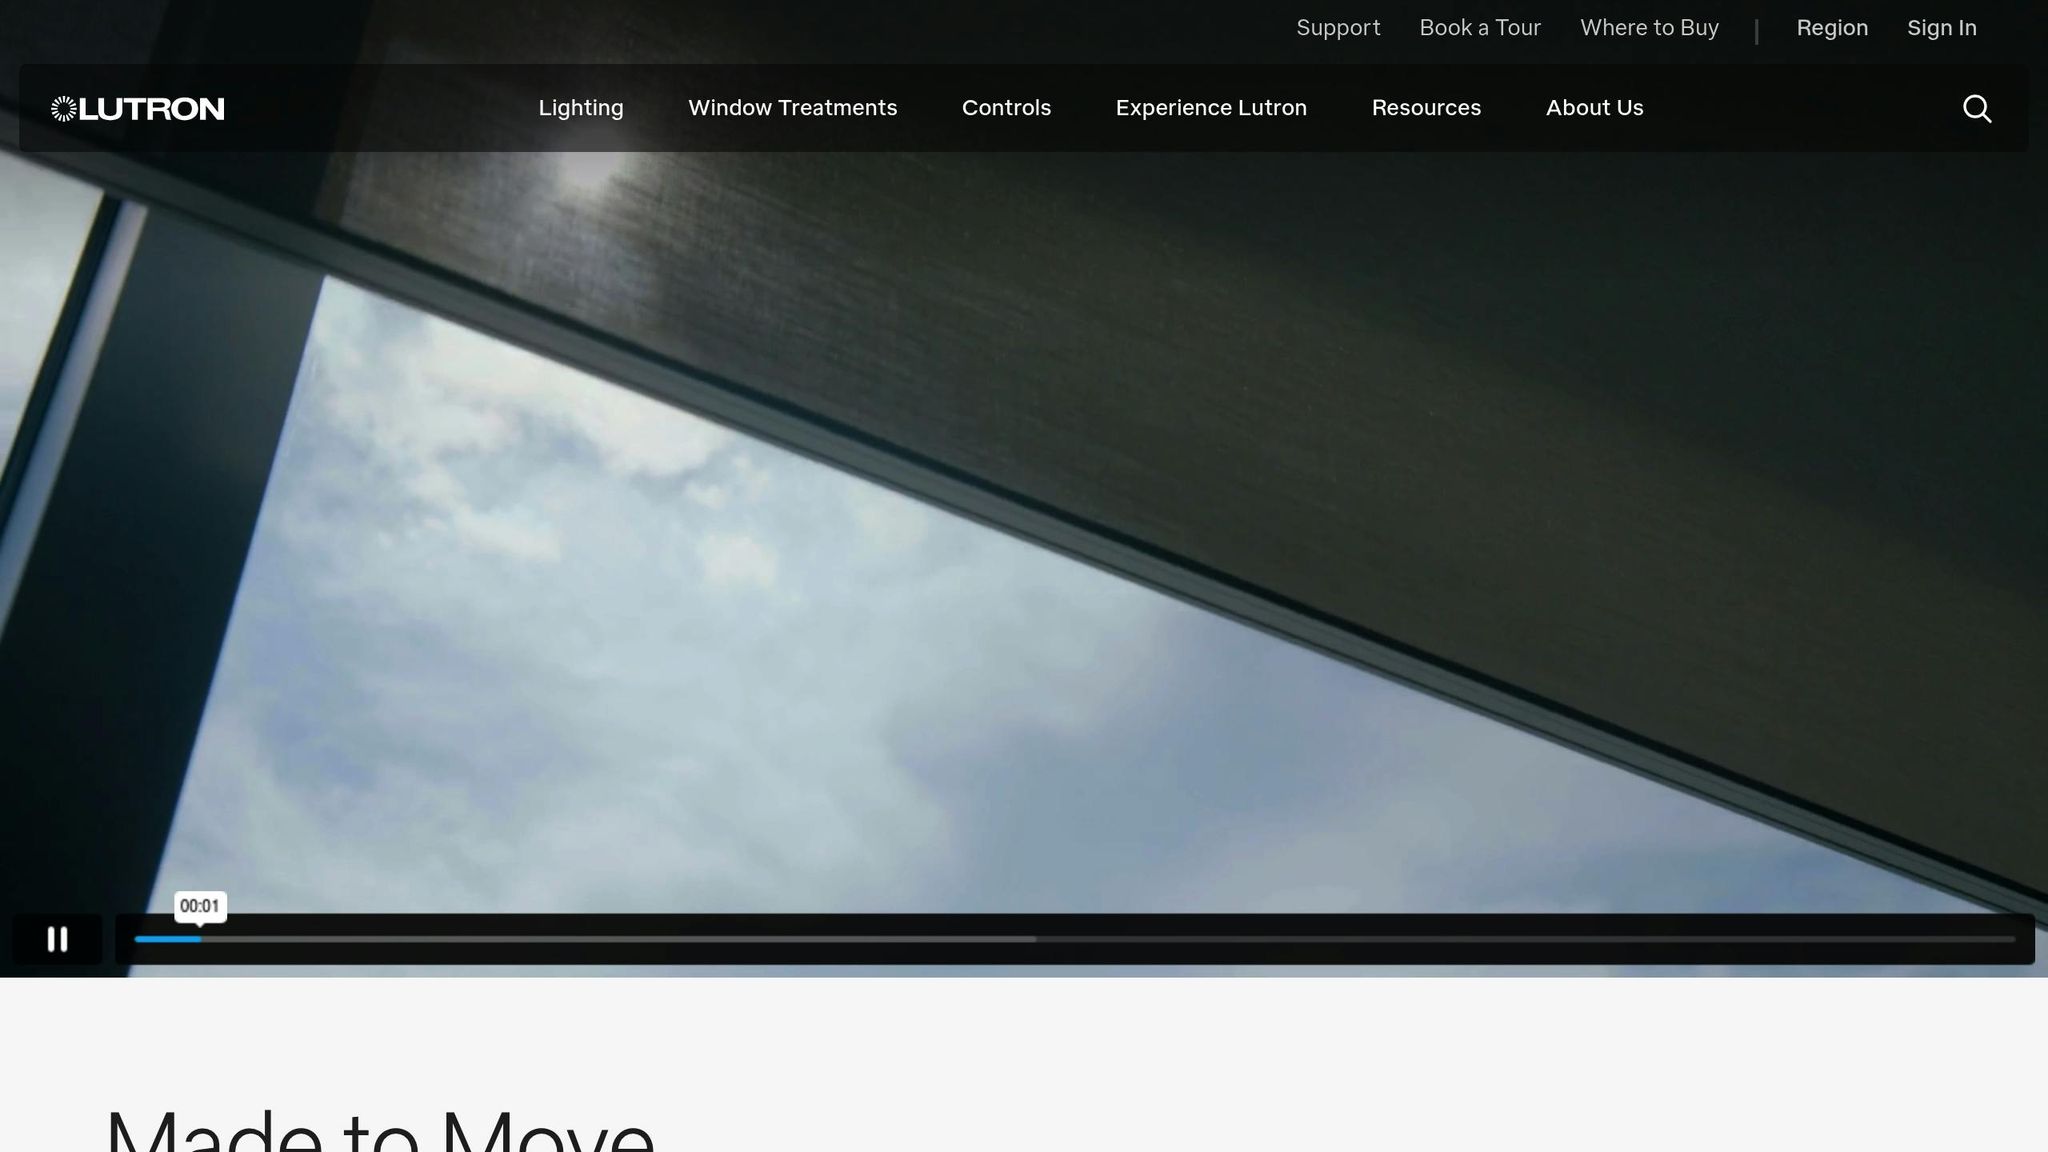Open the Support link
Viewport: 2048px width, 1152px height.
1338,28
